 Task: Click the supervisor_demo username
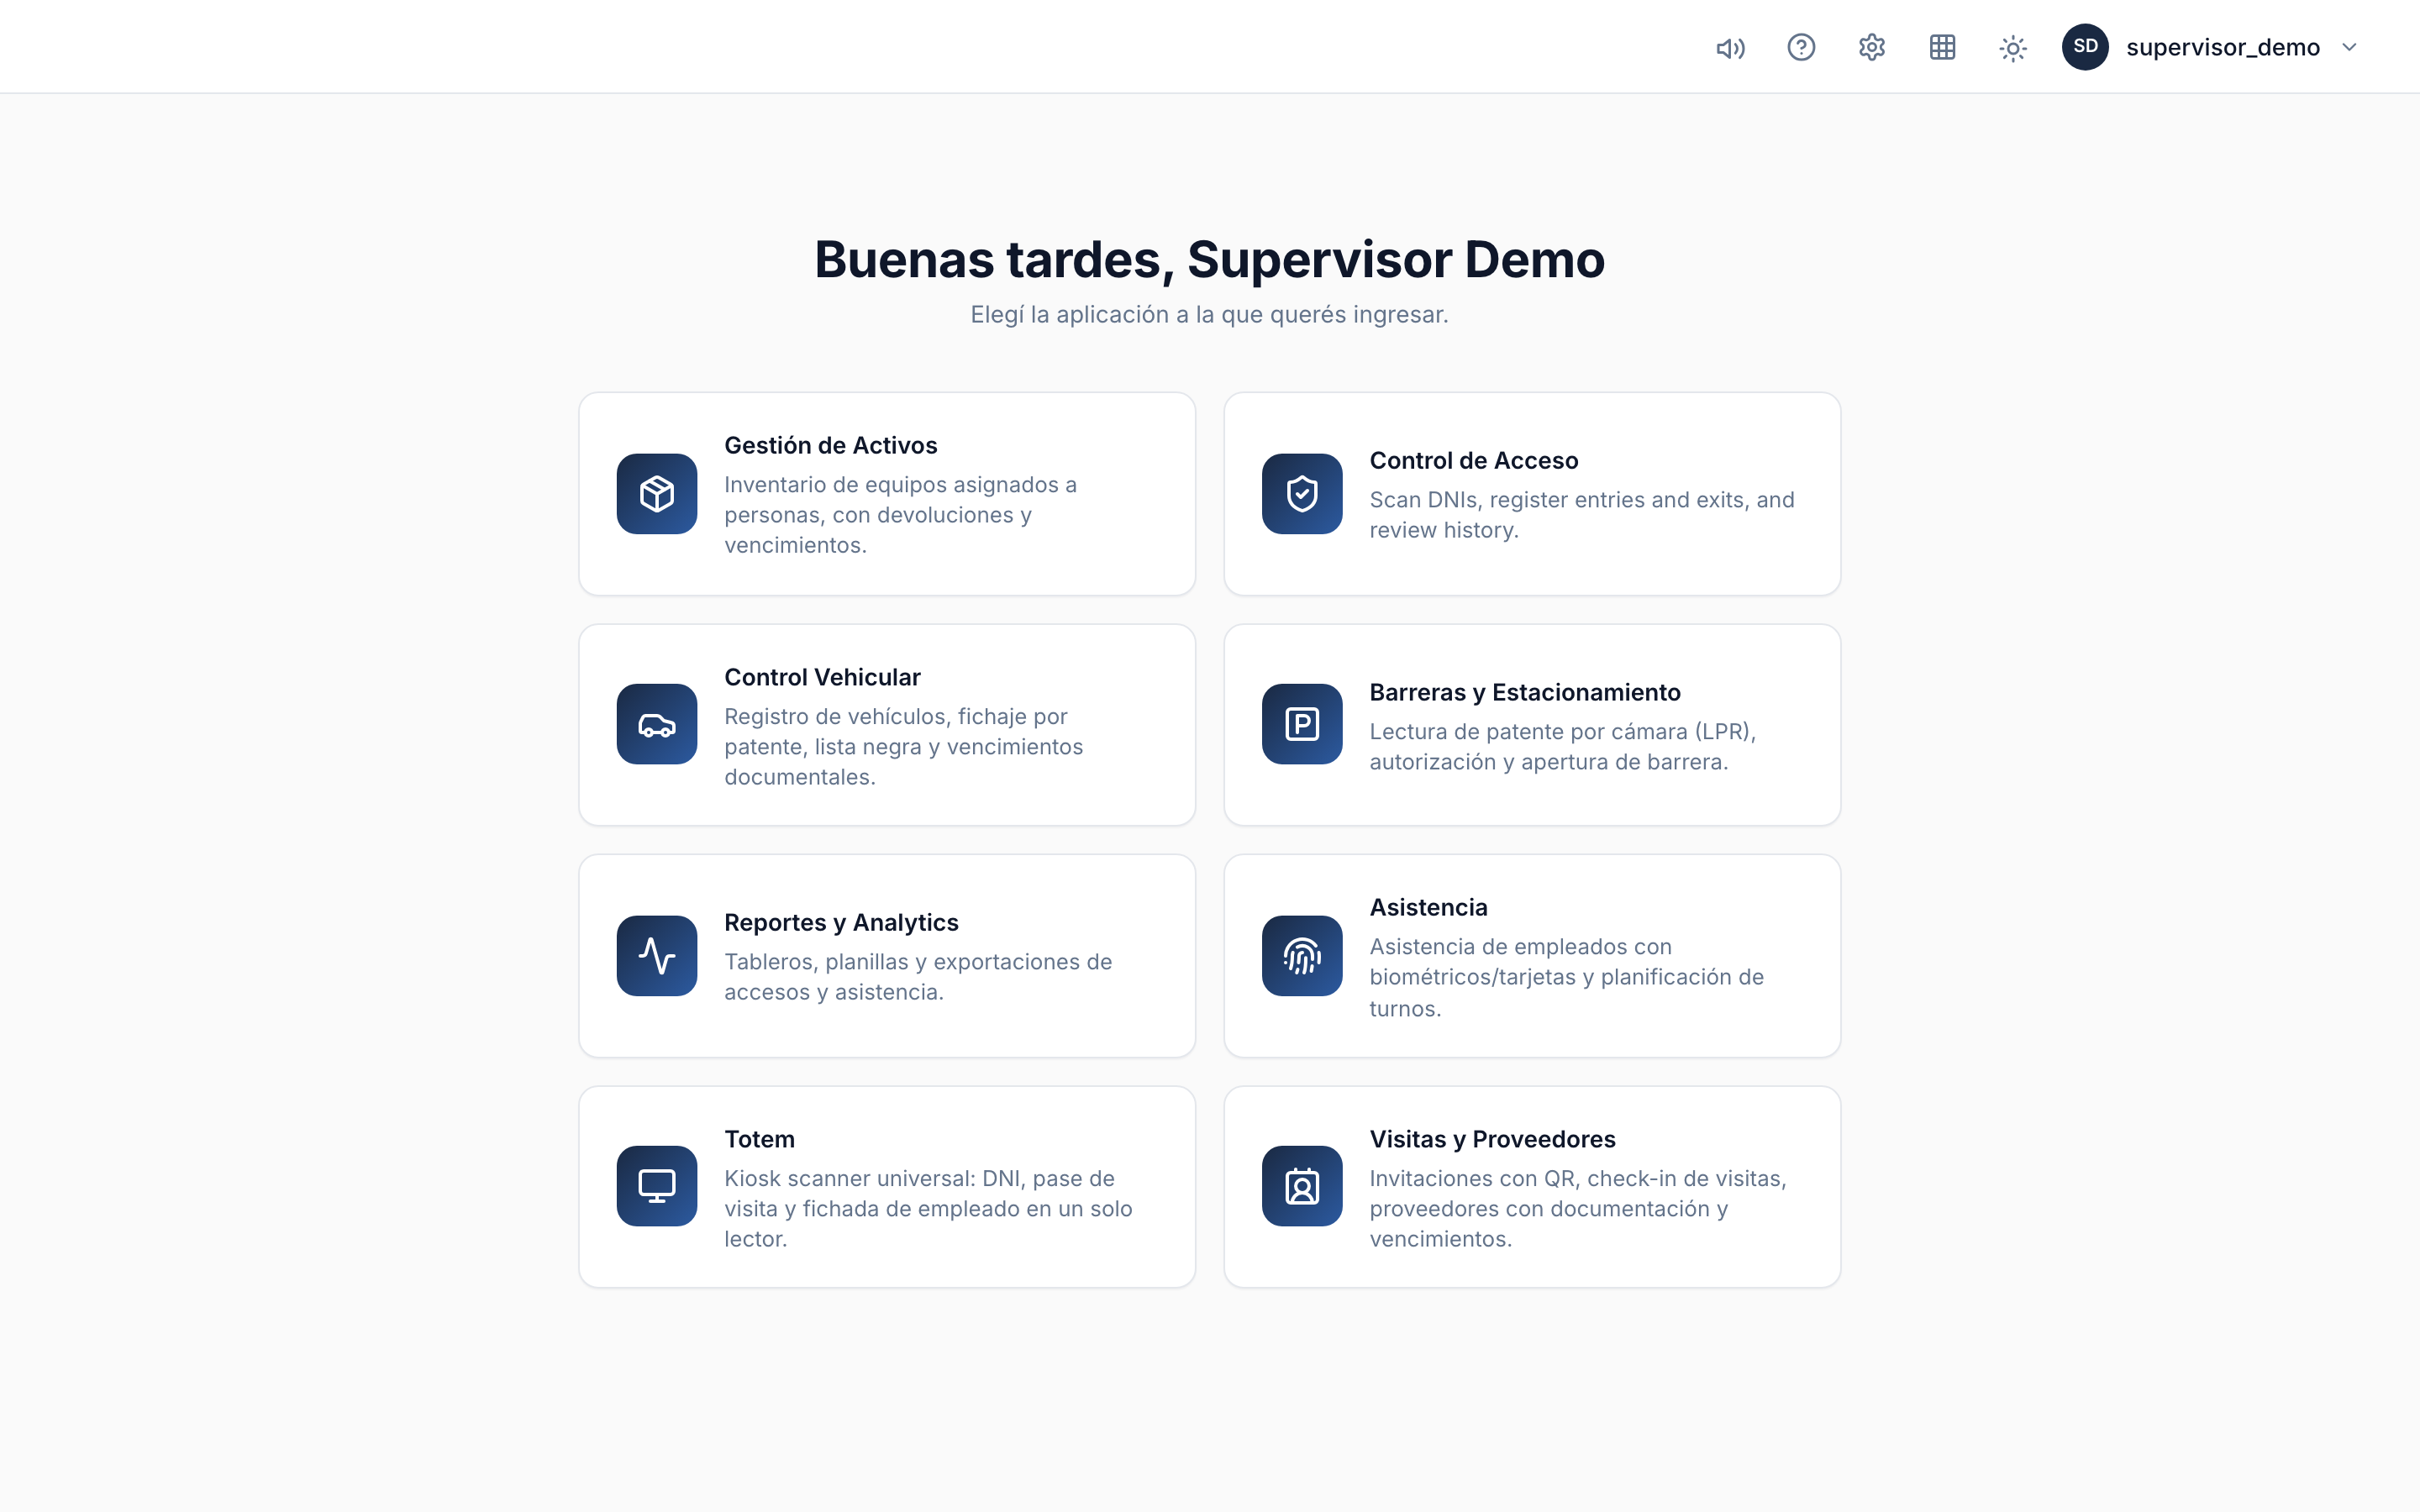[2222, 47]
